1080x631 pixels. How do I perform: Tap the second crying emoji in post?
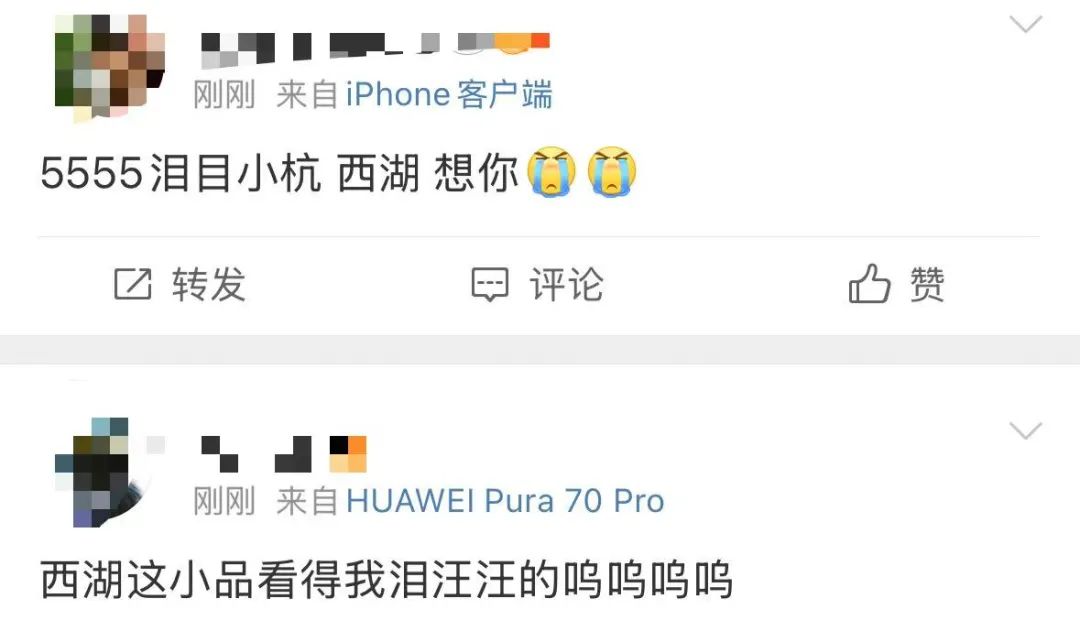click(612, 172)
